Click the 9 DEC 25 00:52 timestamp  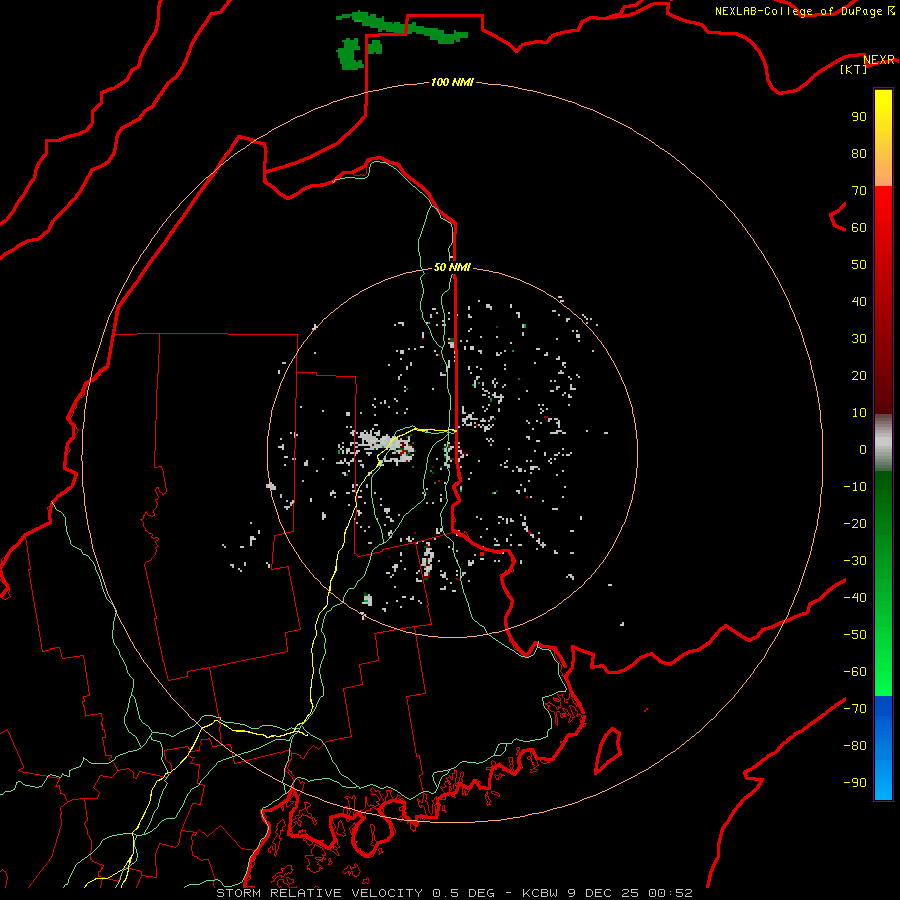tap(631, 893)
